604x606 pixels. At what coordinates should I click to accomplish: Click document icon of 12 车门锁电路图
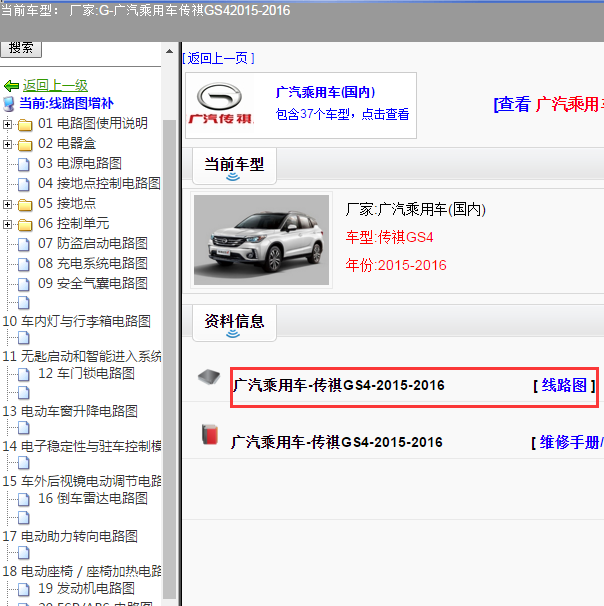24,374
